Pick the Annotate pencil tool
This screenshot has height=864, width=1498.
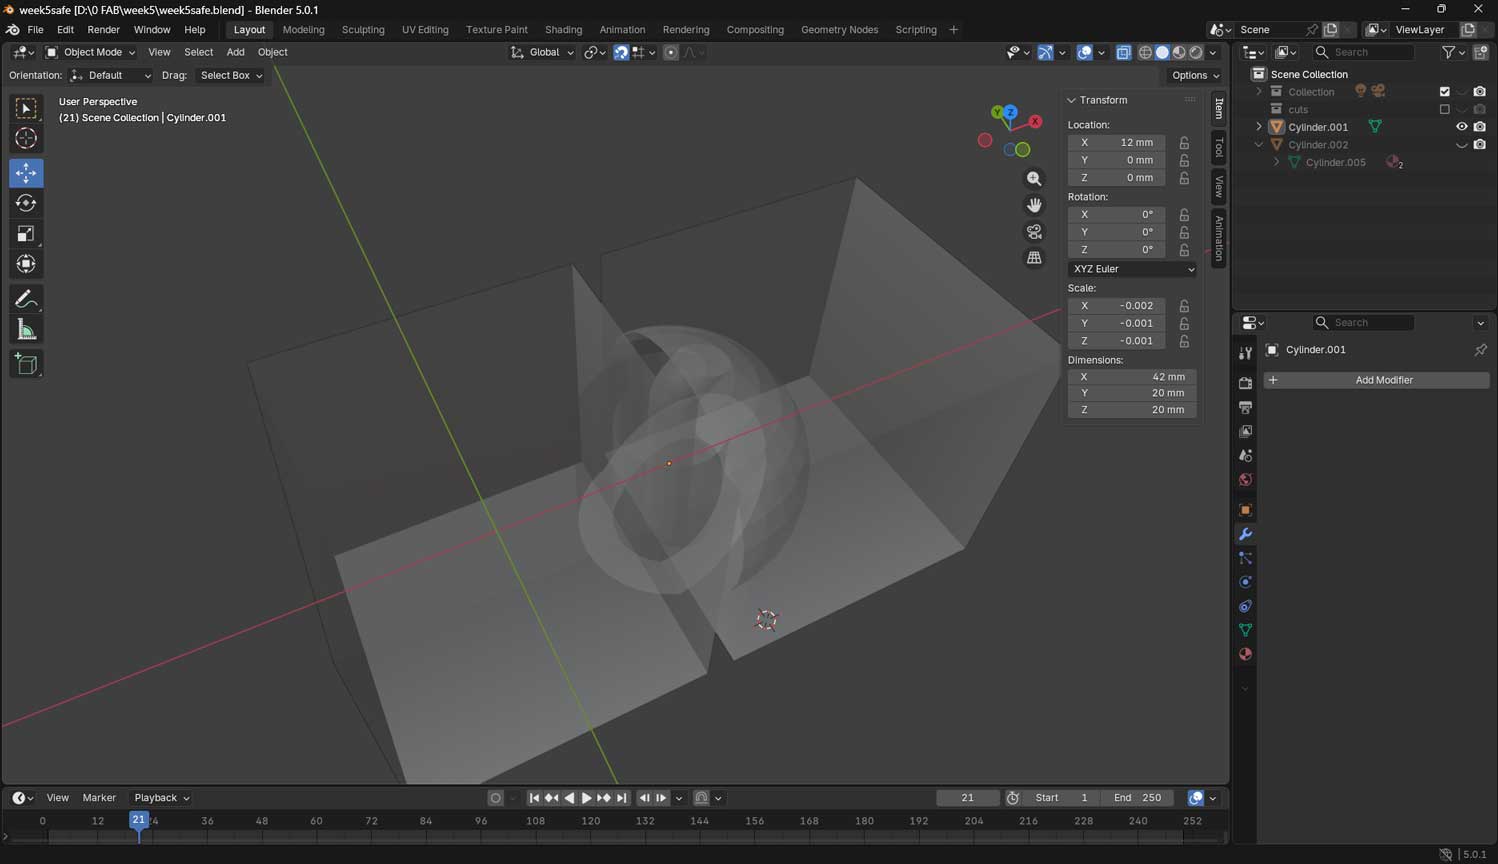pos(26,299)
